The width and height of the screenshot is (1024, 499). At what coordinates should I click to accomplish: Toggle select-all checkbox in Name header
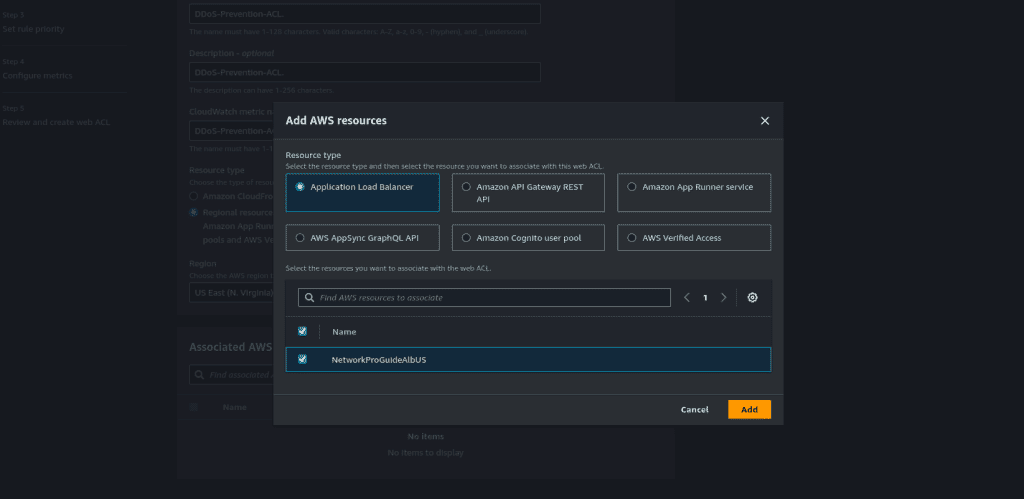tap(302, 331)
